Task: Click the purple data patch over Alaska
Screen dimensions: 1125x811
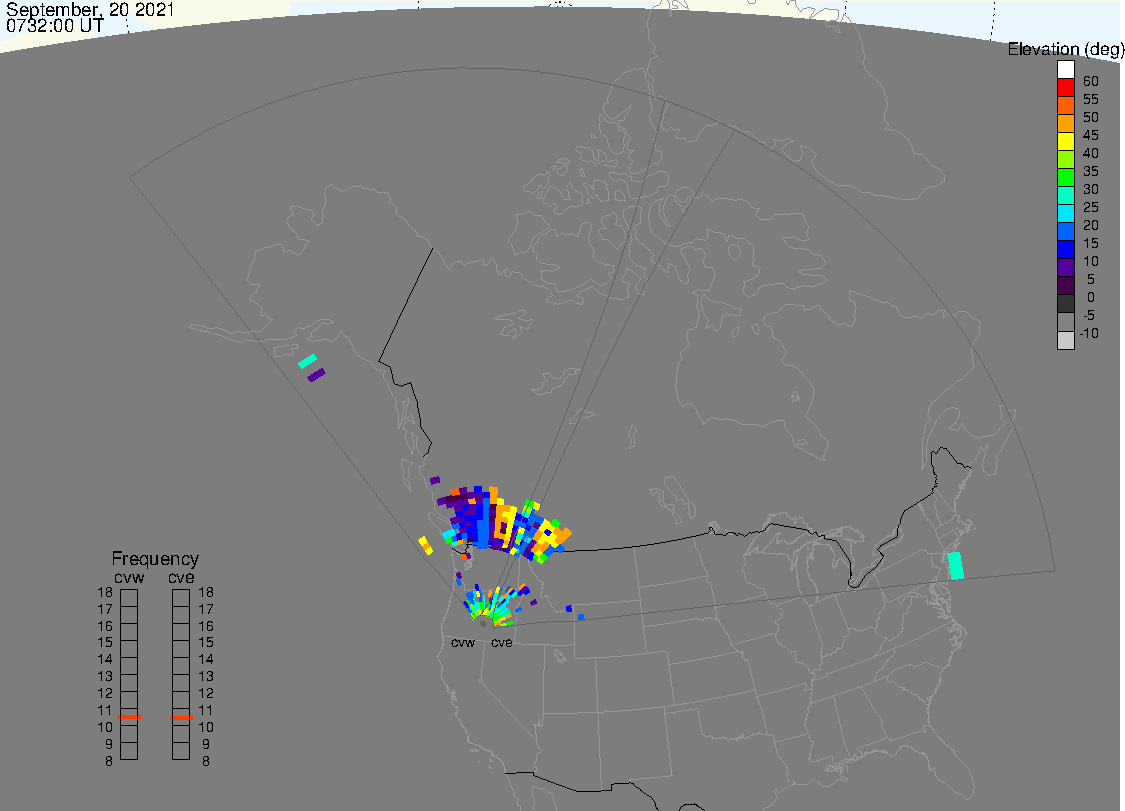Action: 316,375
